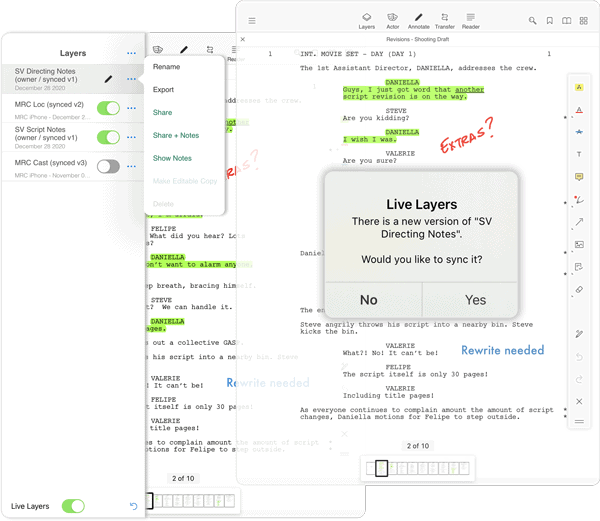Viewport: 600px width, 521px height.
Task: Toggle the SV Script Notes layer switch
Action: [x=108, y=137]
